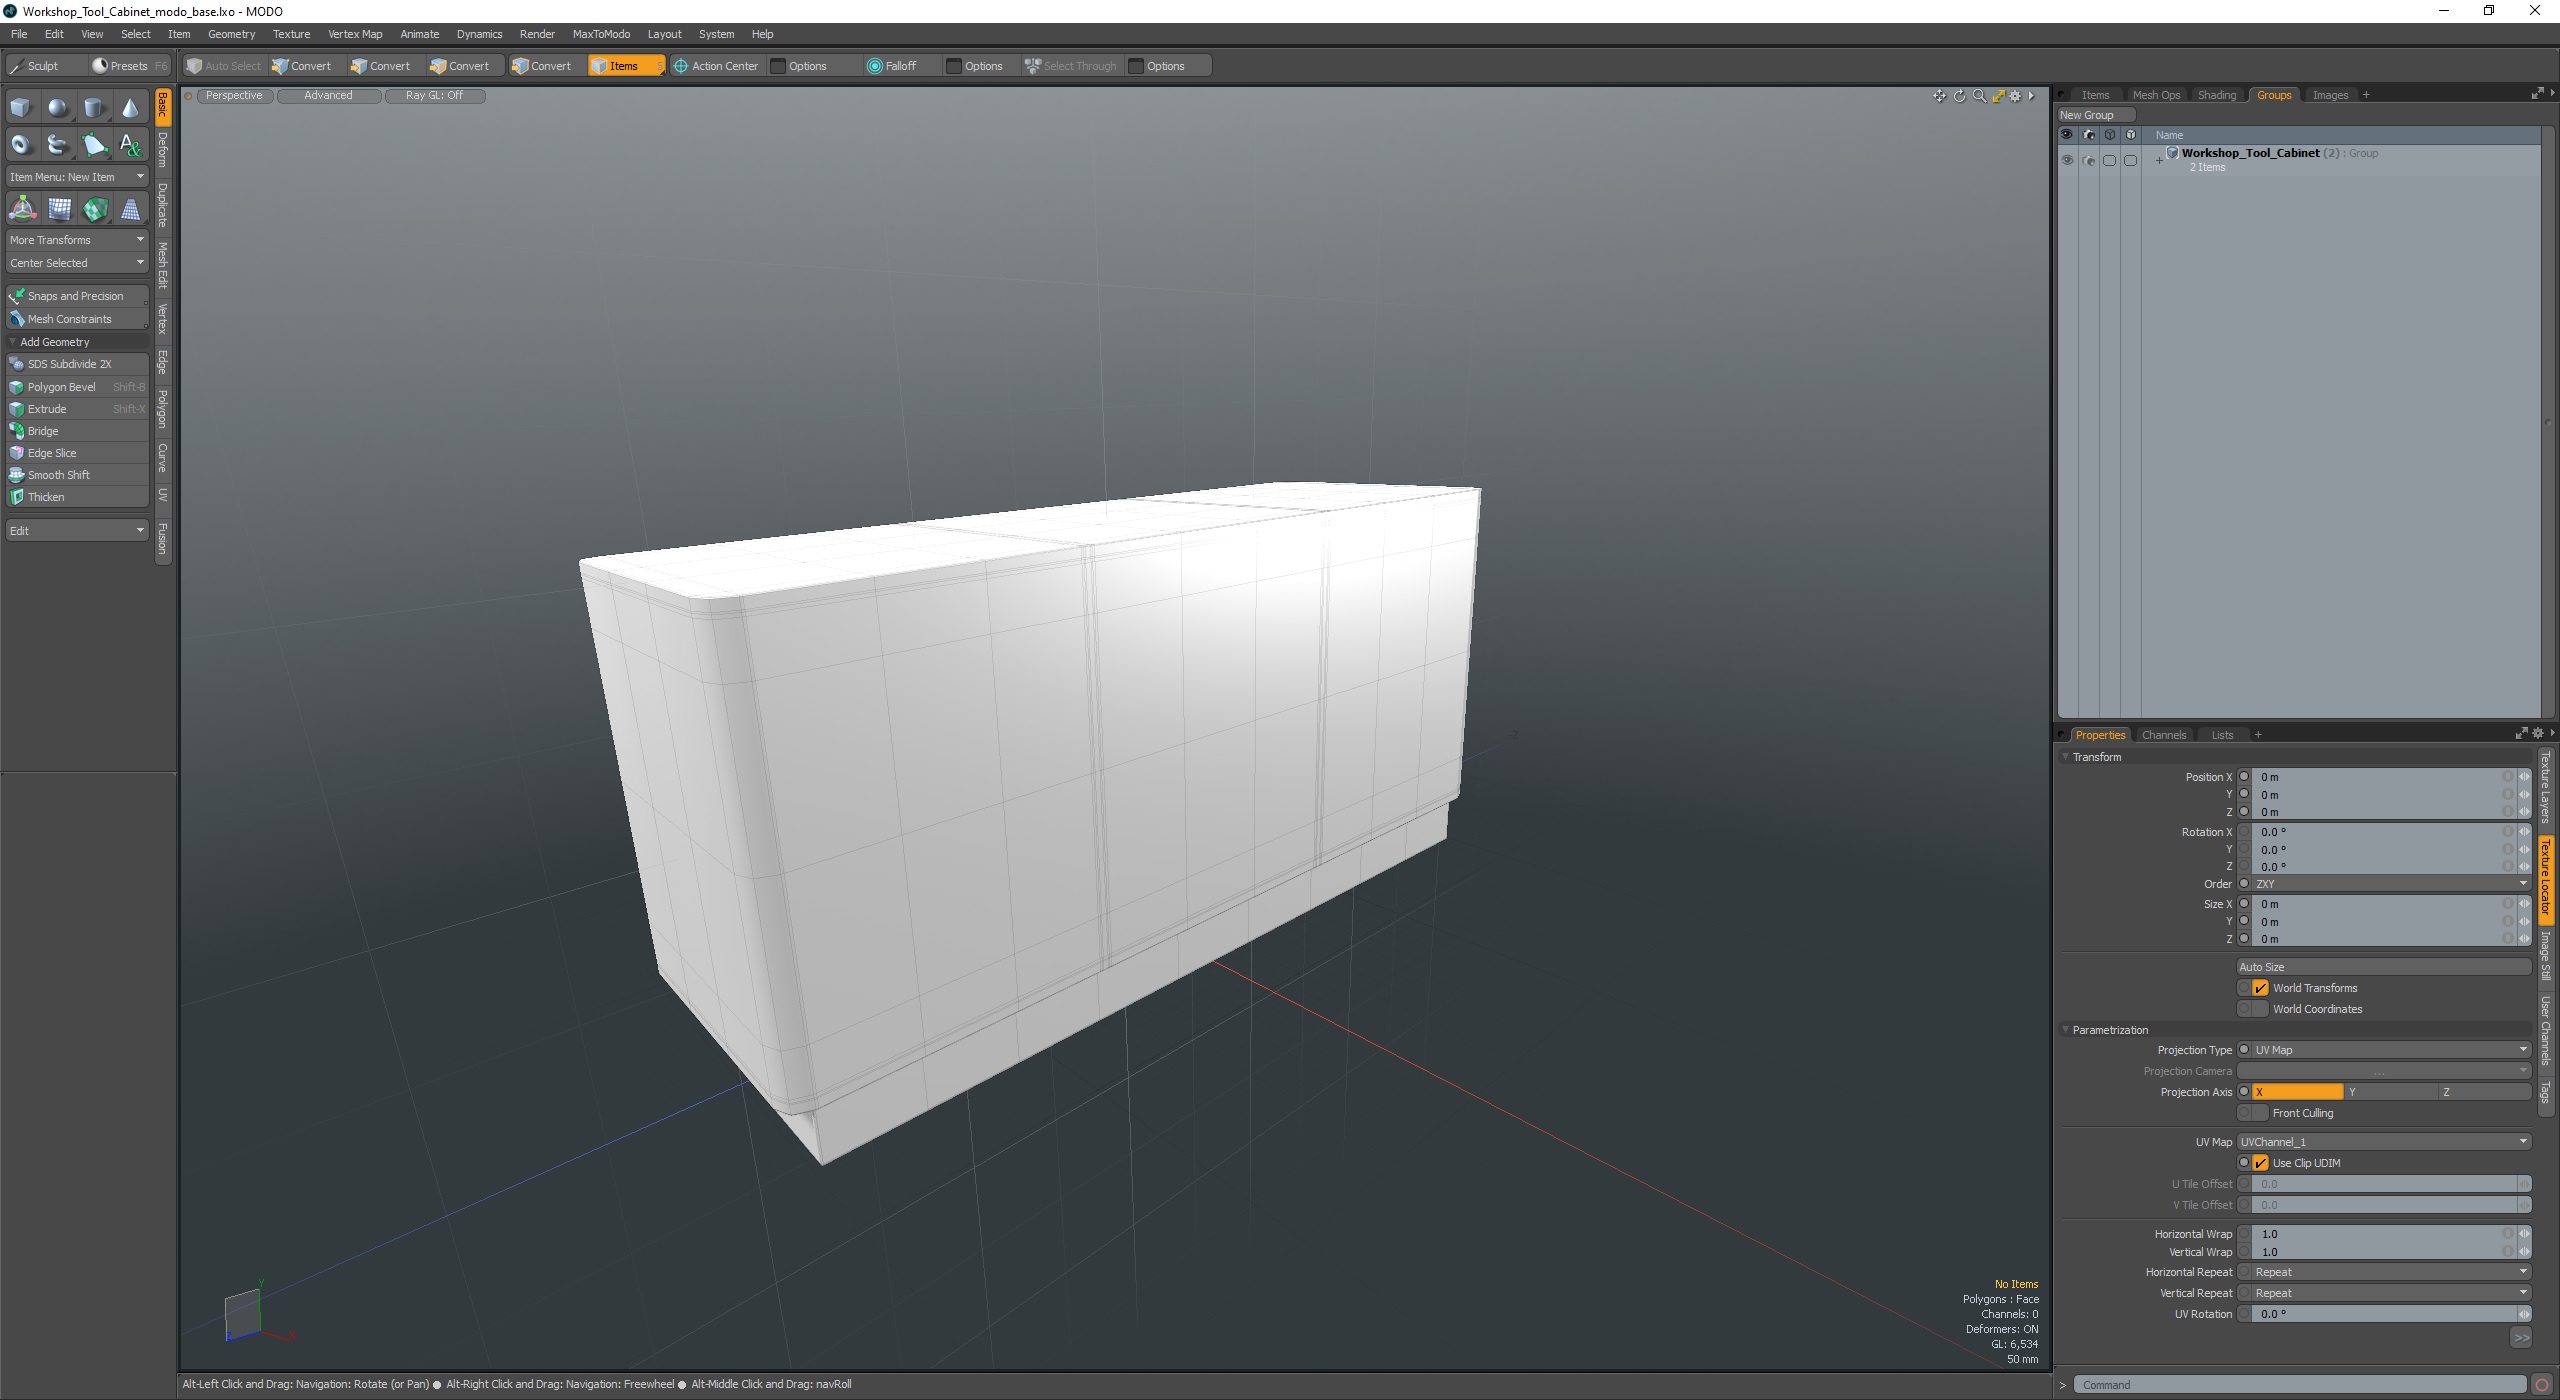Select the Cone primitive tool
Viewport: 2560px width, 1400px height.
point(130,108)
